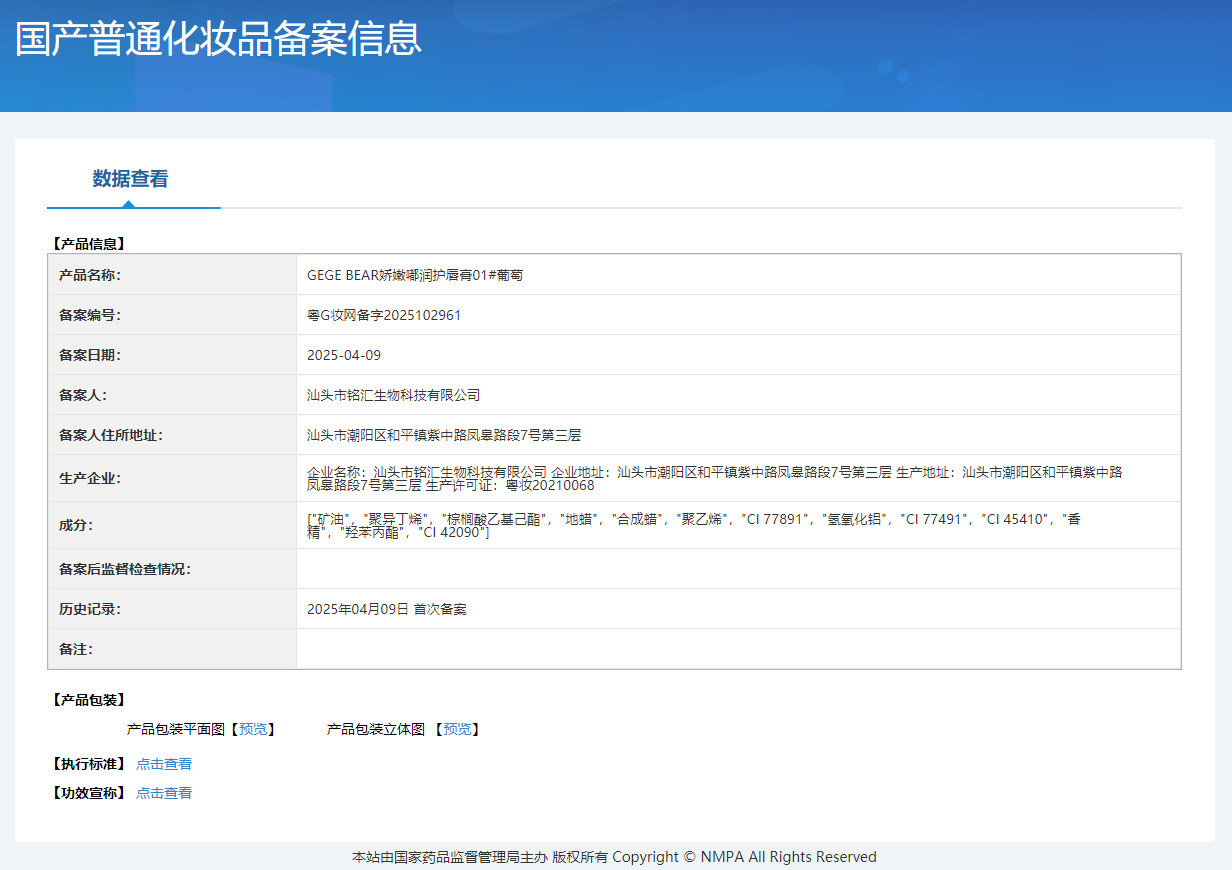Click the 备注 row label
The image size is (1232, 870).
tap(75, 649)
